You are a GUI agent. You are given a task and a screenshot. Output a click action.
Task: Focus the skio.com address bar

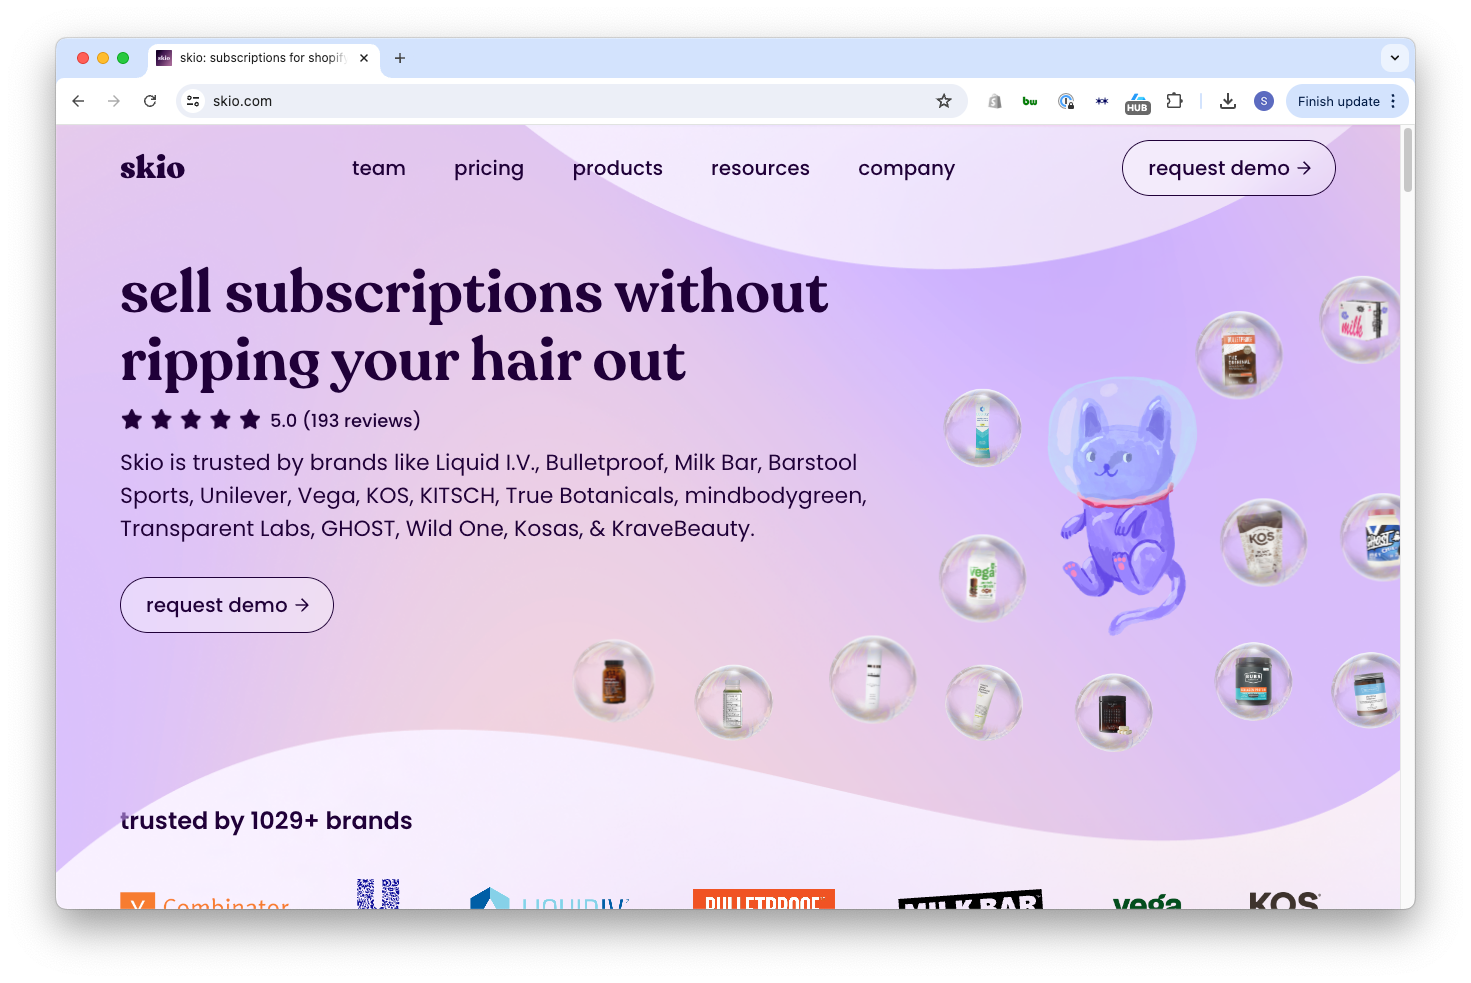pyautogui.click(x=570, y=101)
